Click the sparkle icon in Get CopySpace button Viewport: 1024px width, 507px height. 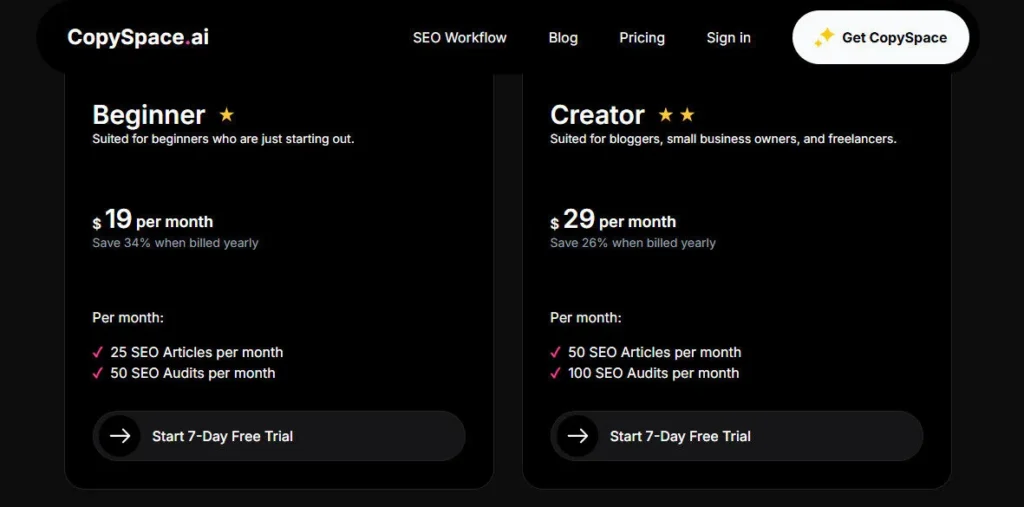823,38
